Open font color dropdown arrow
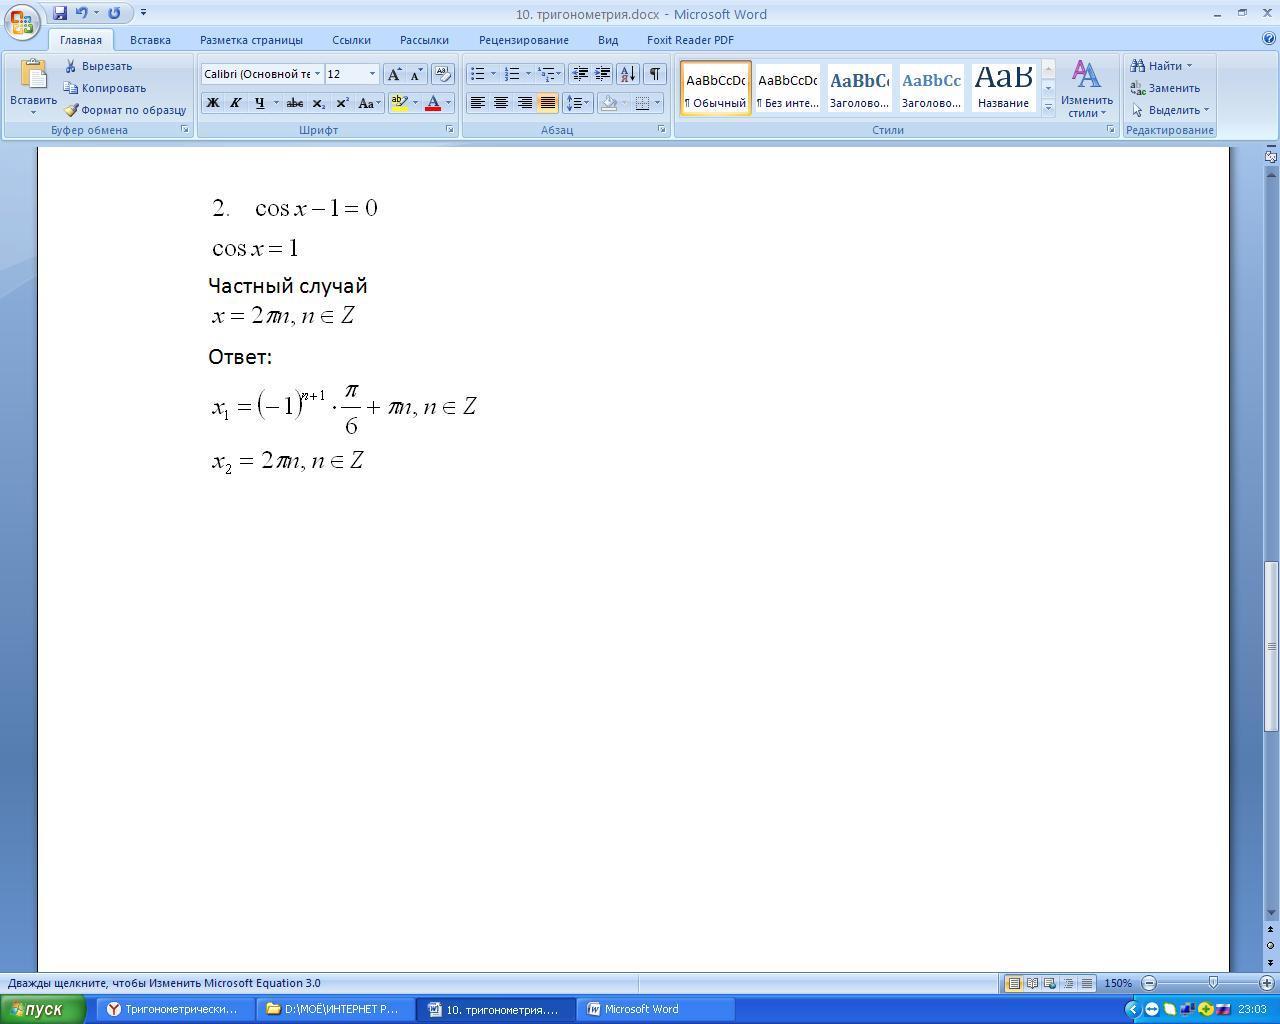Image resolution: width=1280 pixels, height=1024 pixels. click(448, 102)
